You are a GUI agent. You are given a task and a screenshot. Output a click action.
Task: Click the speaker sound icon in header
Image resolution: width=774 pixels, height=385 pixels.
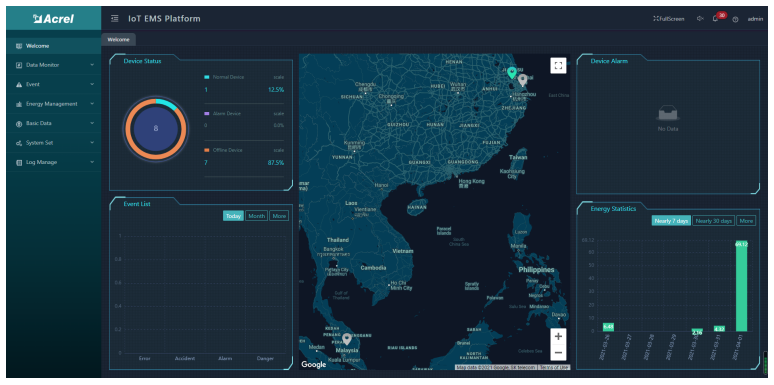(x=700, y=19)
